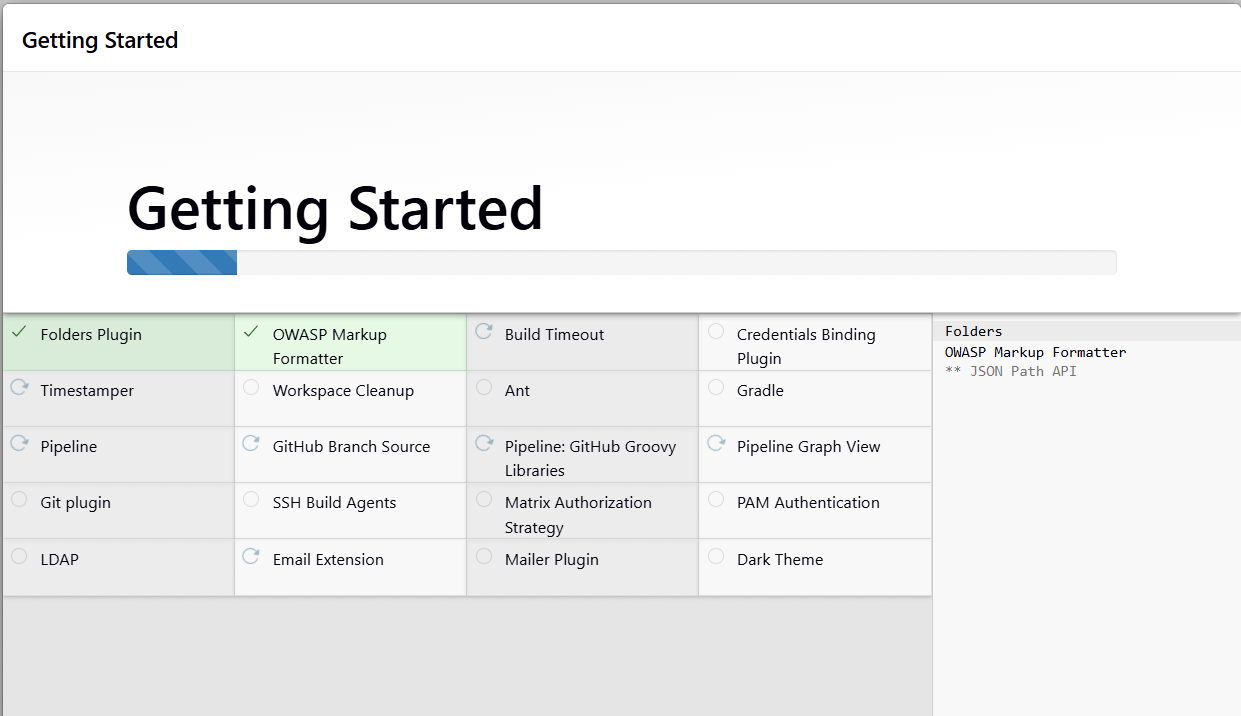Click the small Getting Started header title
The width and height of the screenshot is (1241, 716).
click(x=100, y=40)
